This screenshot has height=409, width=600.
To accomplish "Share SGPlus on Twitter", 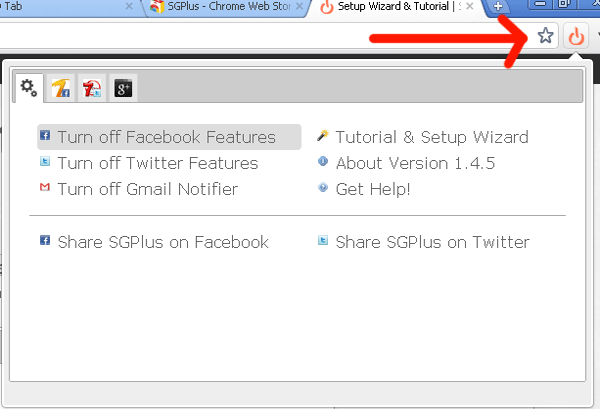I will (432, 242).
